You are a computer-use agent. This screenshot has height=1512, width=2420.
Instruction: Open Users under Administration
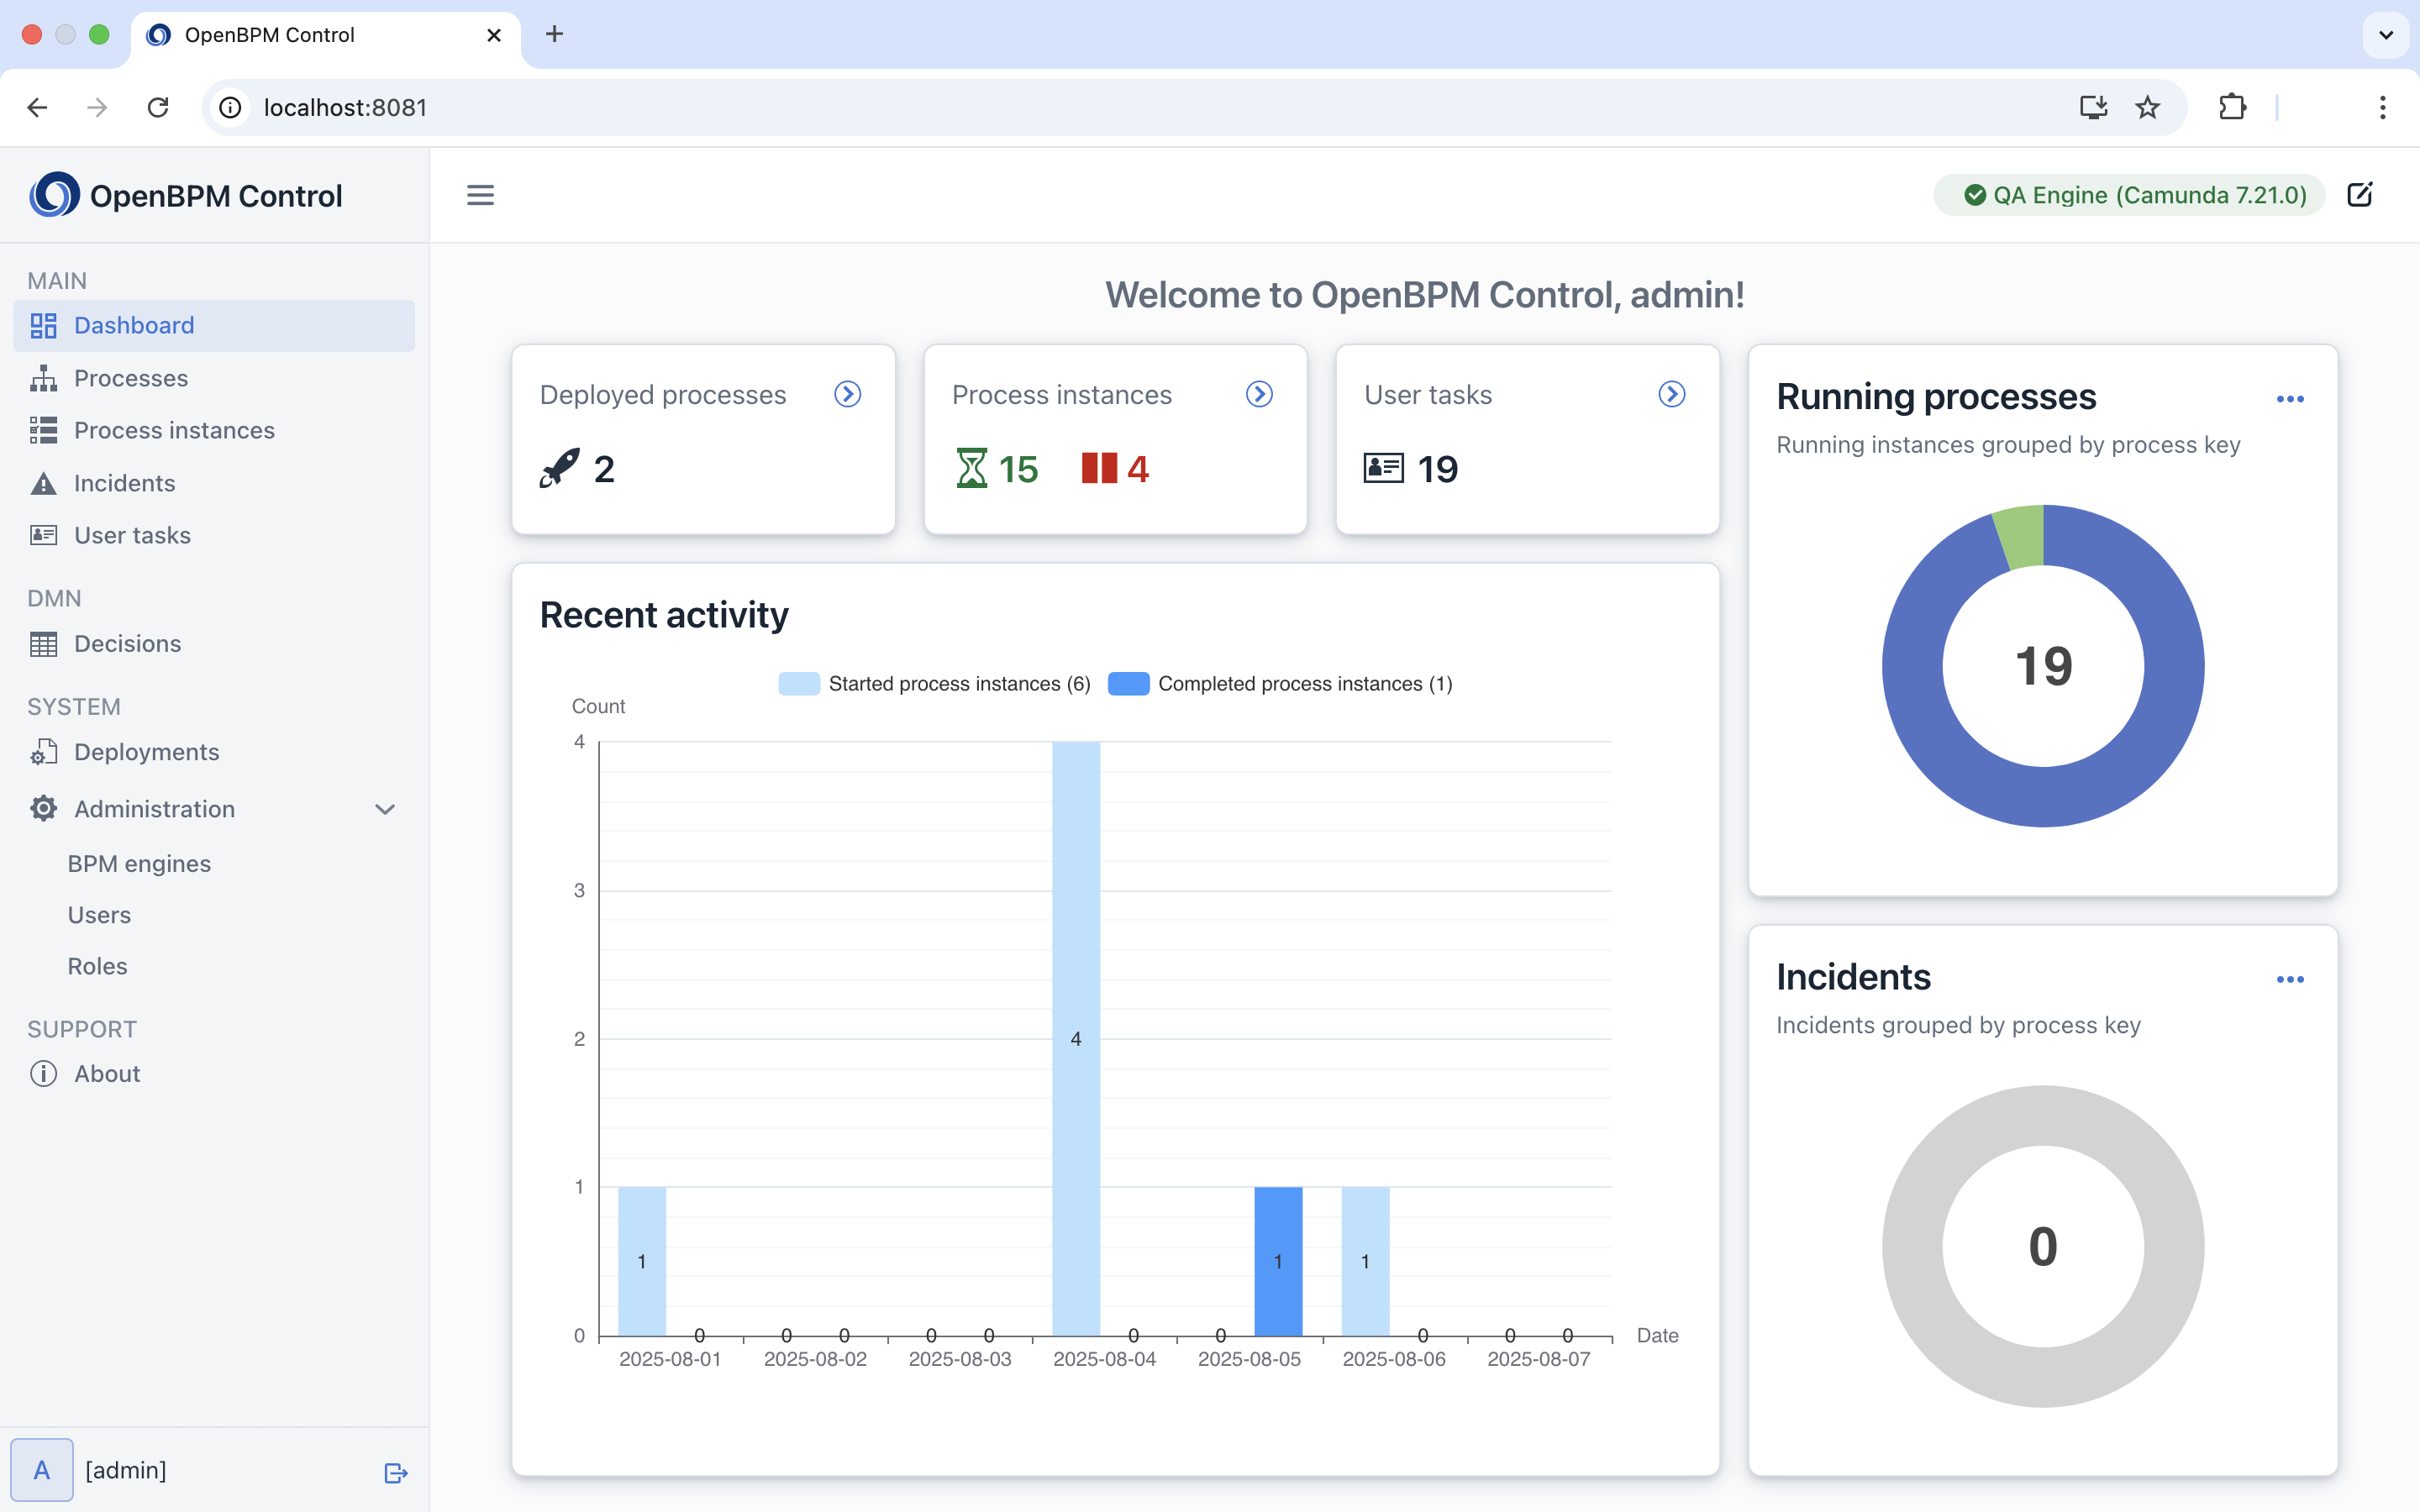tap(99, 915)
